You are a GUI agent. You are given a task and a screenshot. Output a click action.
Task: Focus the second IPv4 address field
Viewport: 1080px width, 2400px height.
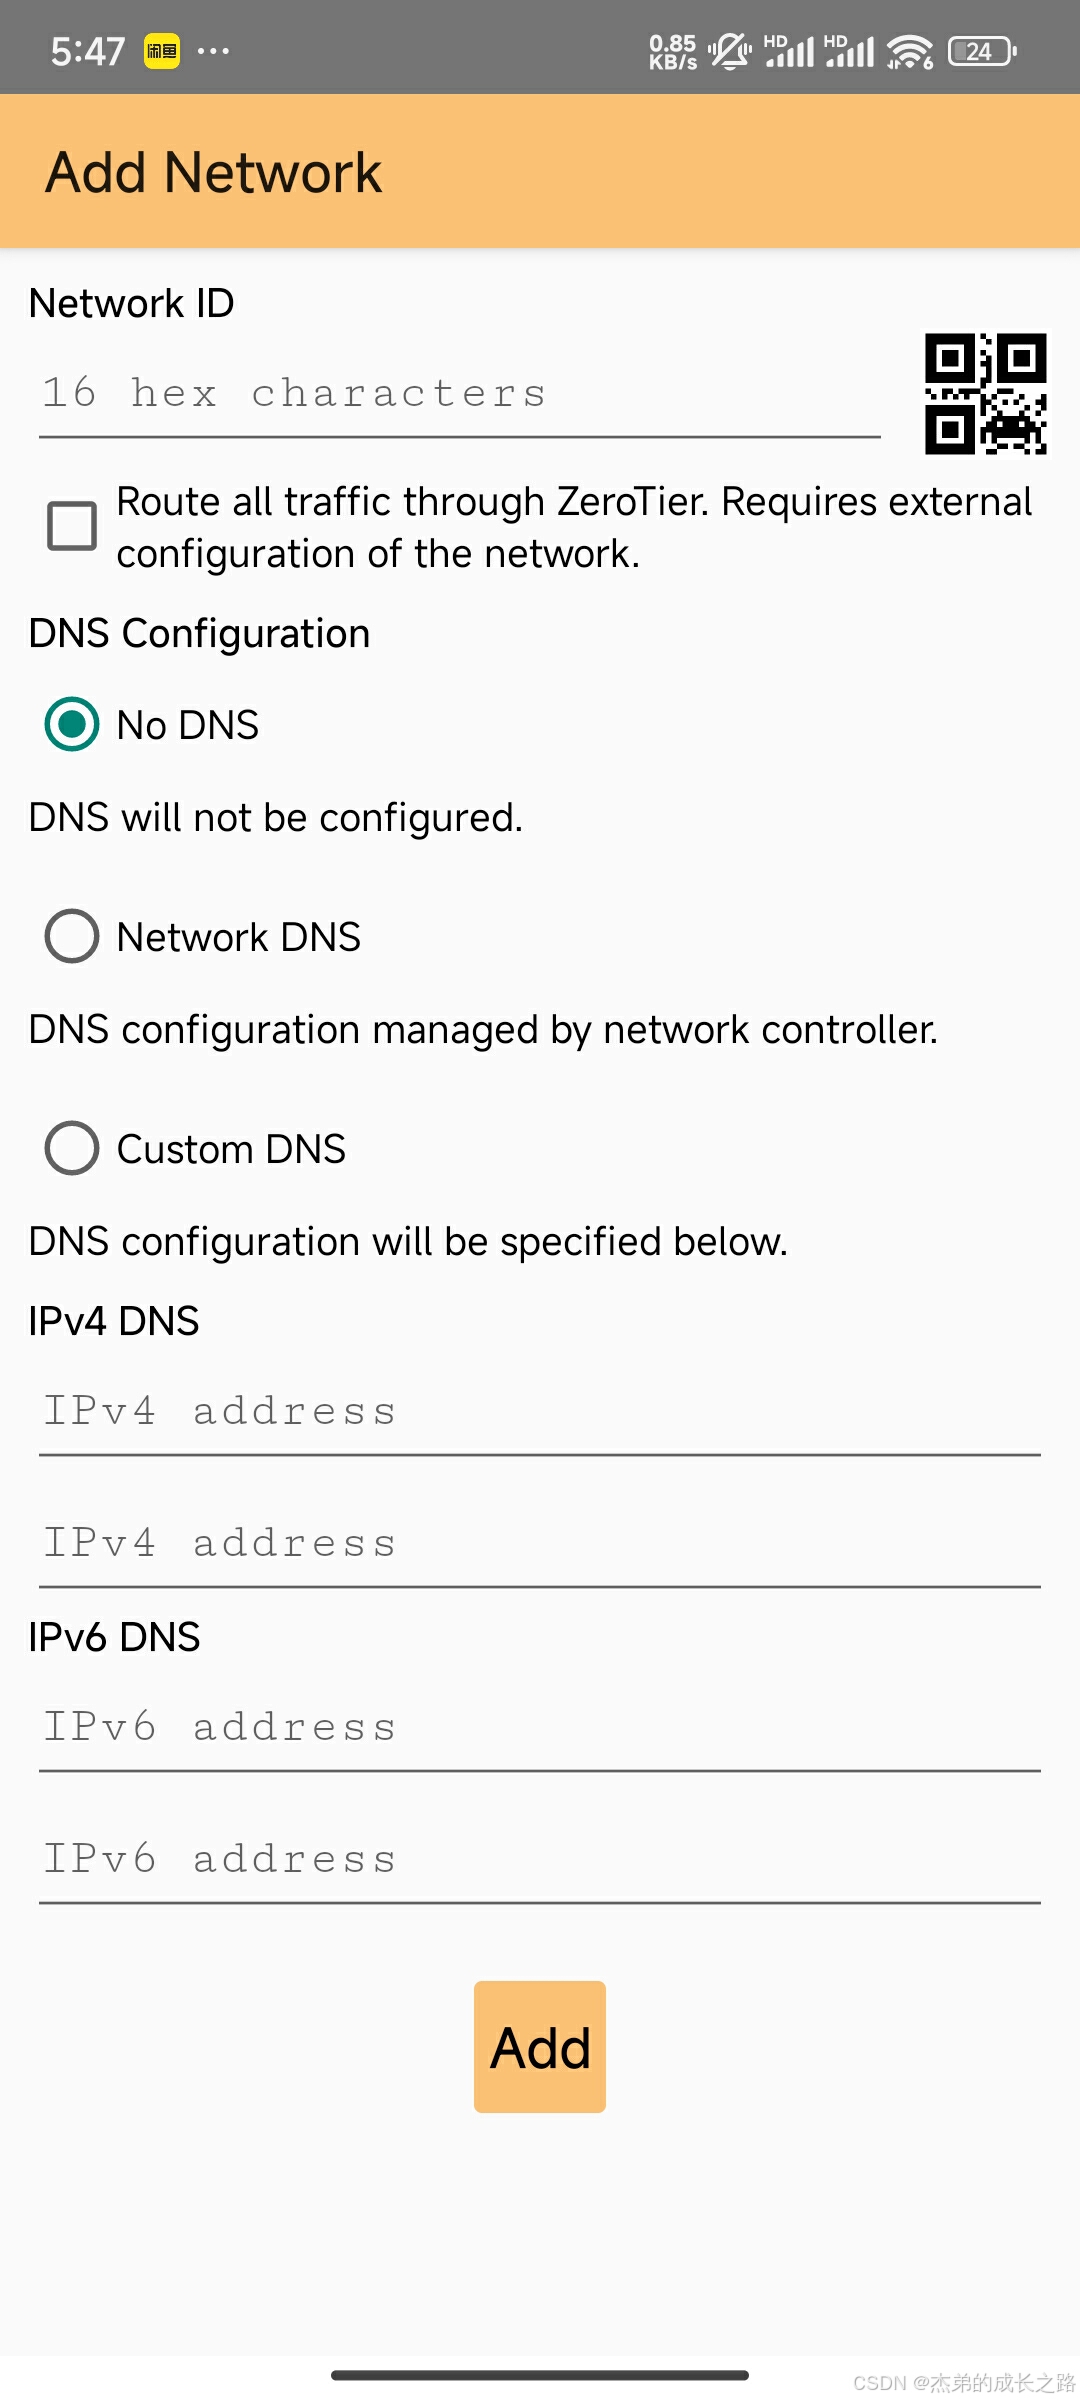pyautogui.click(x=540, y=1544)
